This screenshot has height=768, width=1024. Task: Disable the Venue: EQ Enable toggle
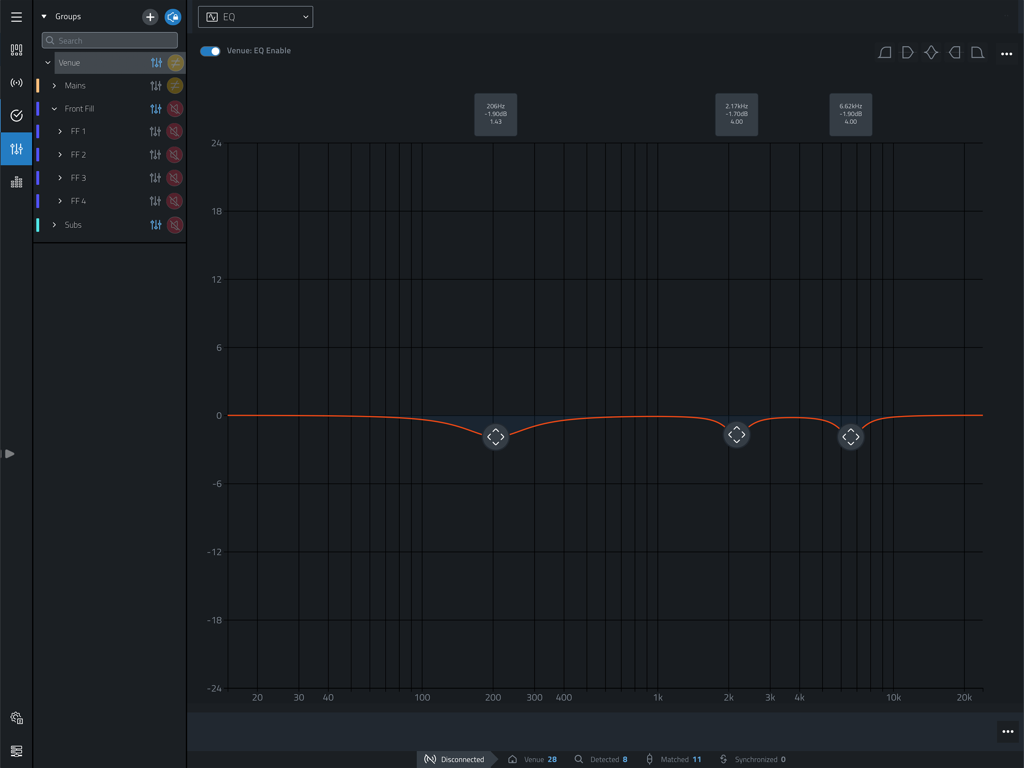pos(210,49)
